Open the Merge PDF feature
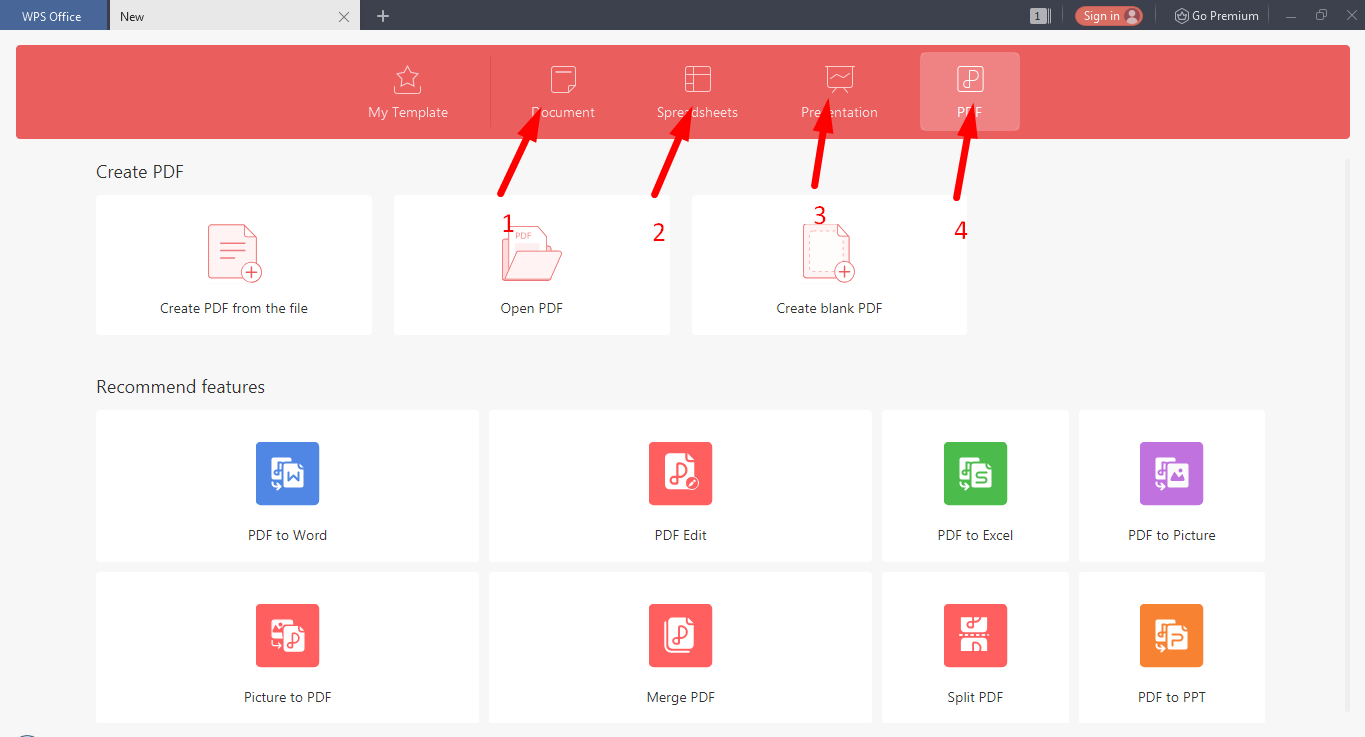The width and height of the screenshot is (1365, 737). pos(680,648)
